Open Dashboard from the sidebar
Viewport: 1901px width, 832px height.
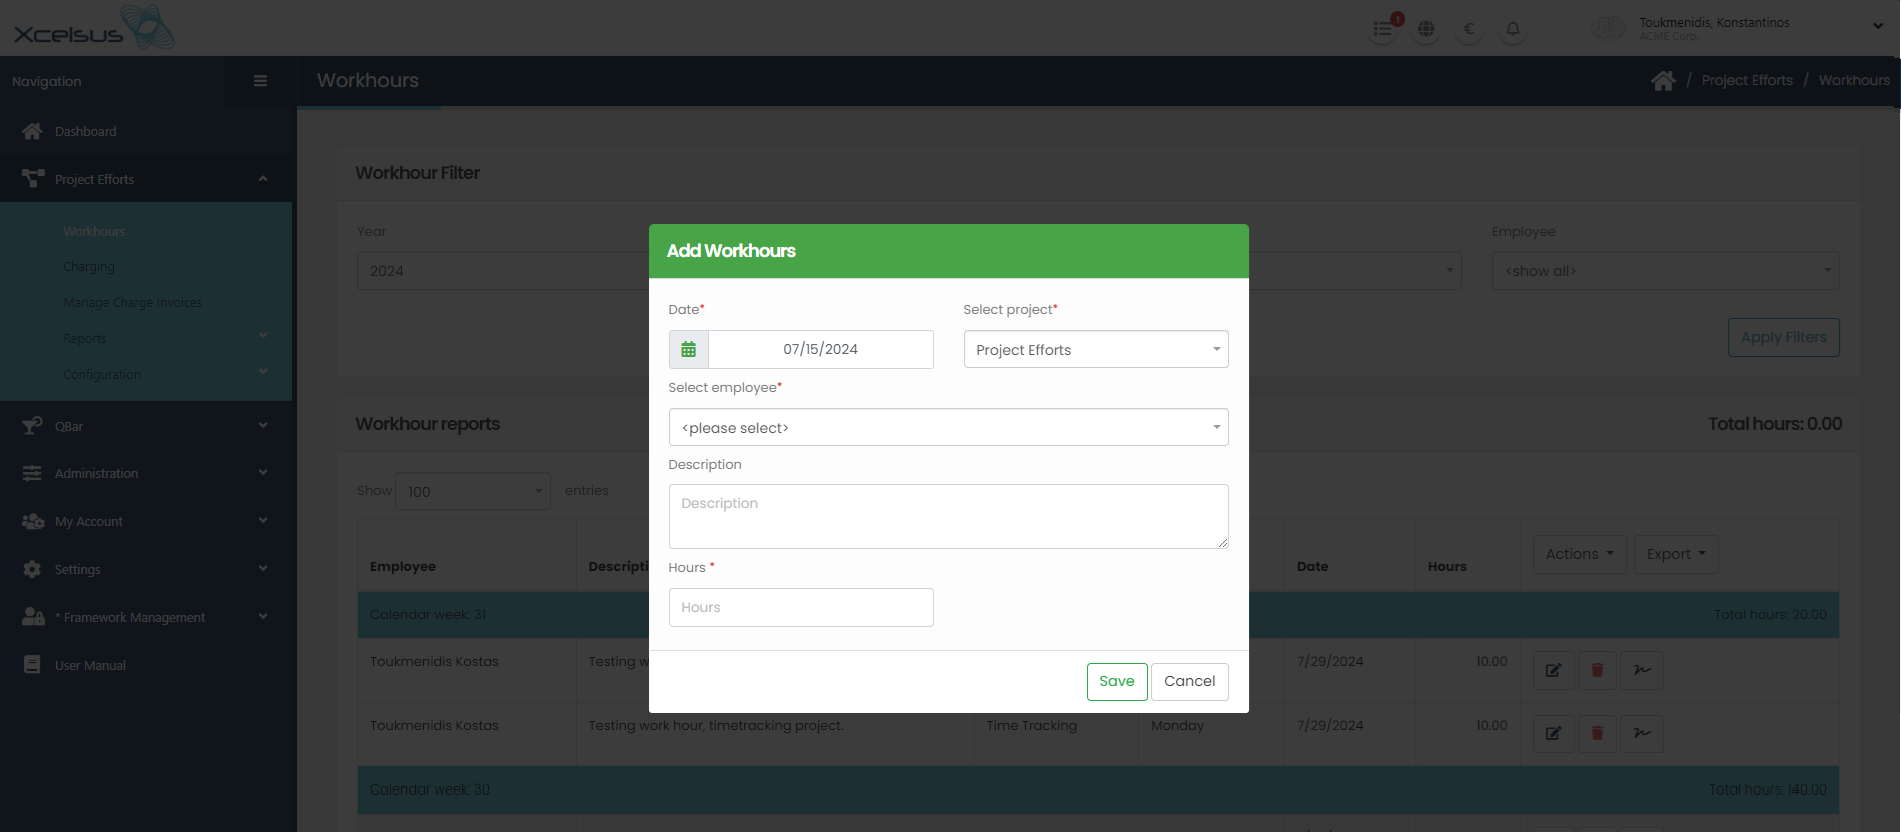tap(85, 131)
